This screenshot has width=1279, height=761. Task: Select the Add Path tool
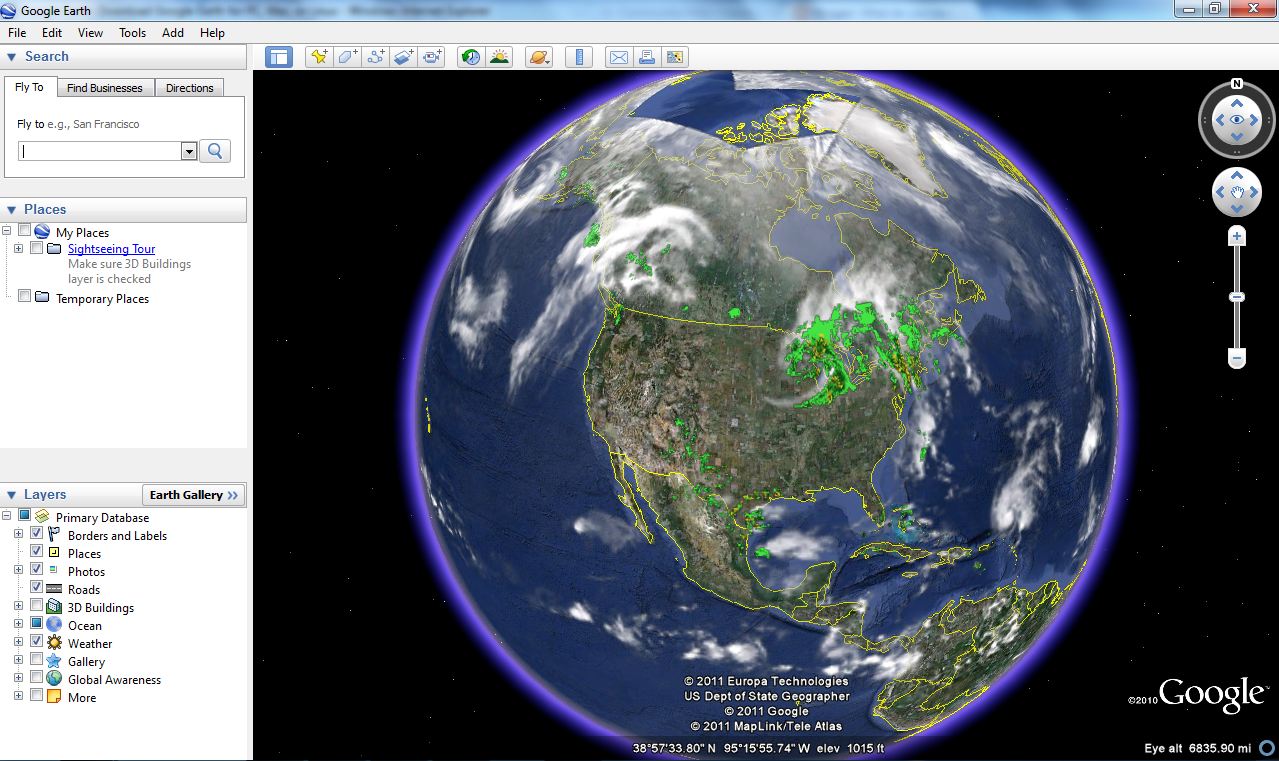(375, 57)
